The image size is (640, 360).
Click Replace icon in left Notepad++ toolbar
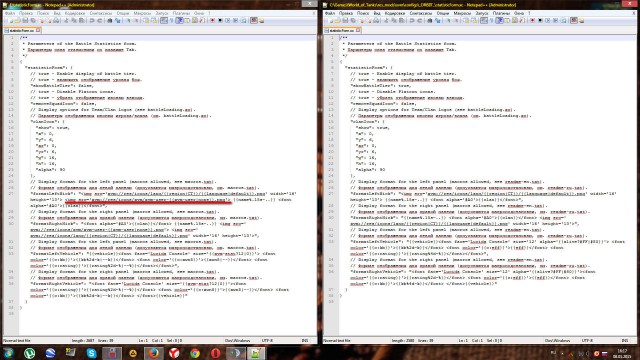(117, 20)
